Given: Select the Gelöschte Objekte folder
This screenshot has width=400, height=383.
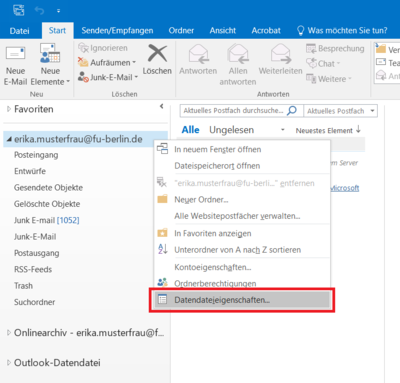Looking at the screenshot, I should (47, 204).
